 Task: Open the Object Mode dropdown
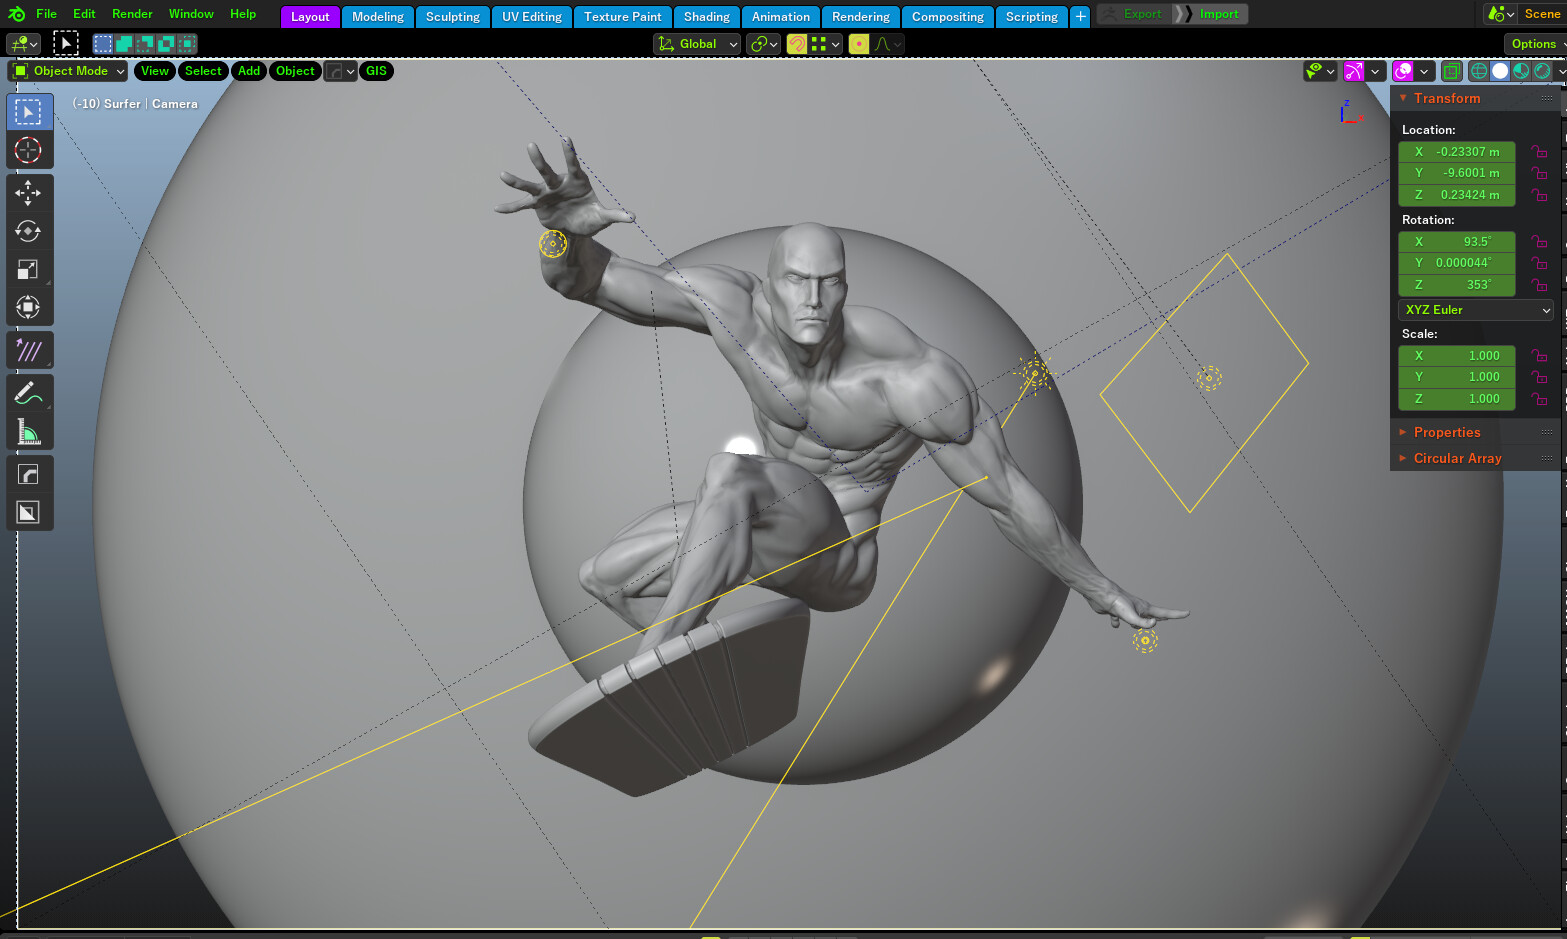point(68,71)
